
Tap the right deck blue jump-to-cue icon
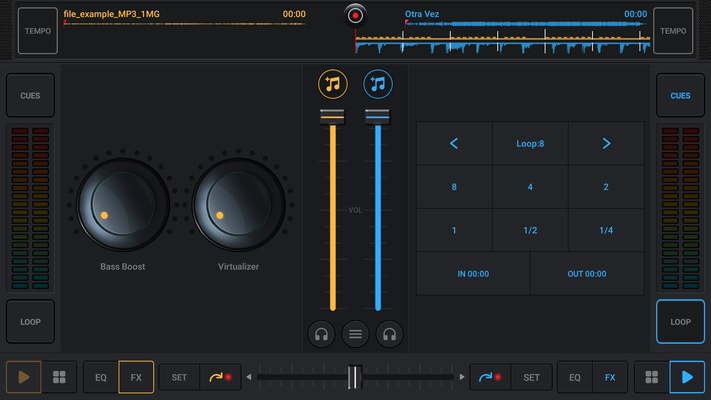491,377
